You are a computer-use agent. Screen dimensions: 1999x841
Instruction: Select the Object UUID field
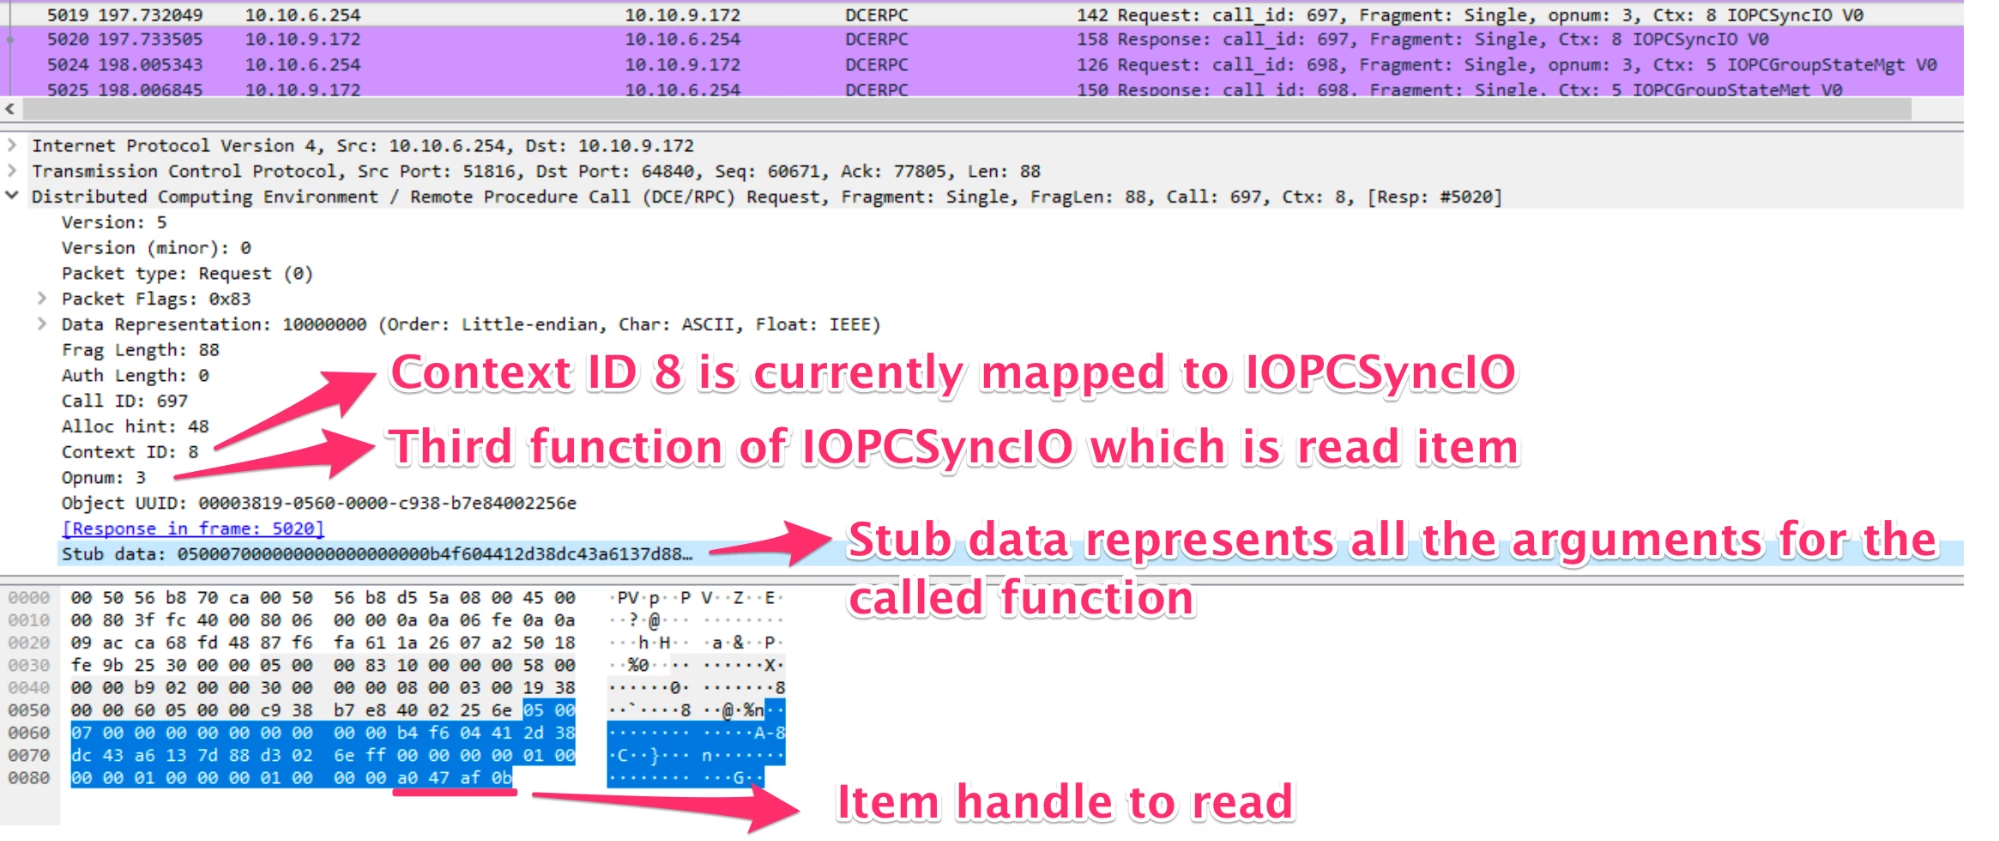pyautogui.click(x=318, y=503)
